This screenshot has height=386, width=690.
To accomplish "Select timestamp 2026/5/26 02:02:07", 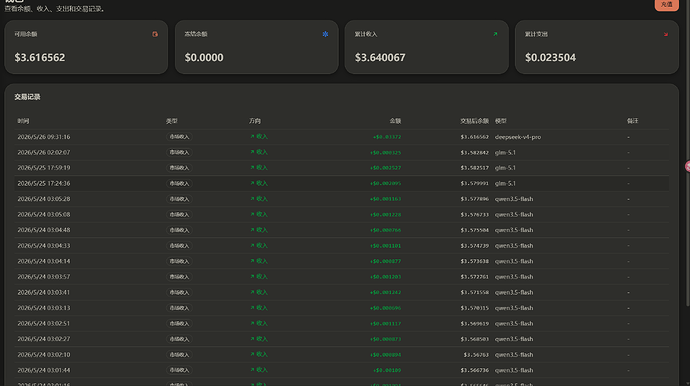I will [x=44, y=152].
